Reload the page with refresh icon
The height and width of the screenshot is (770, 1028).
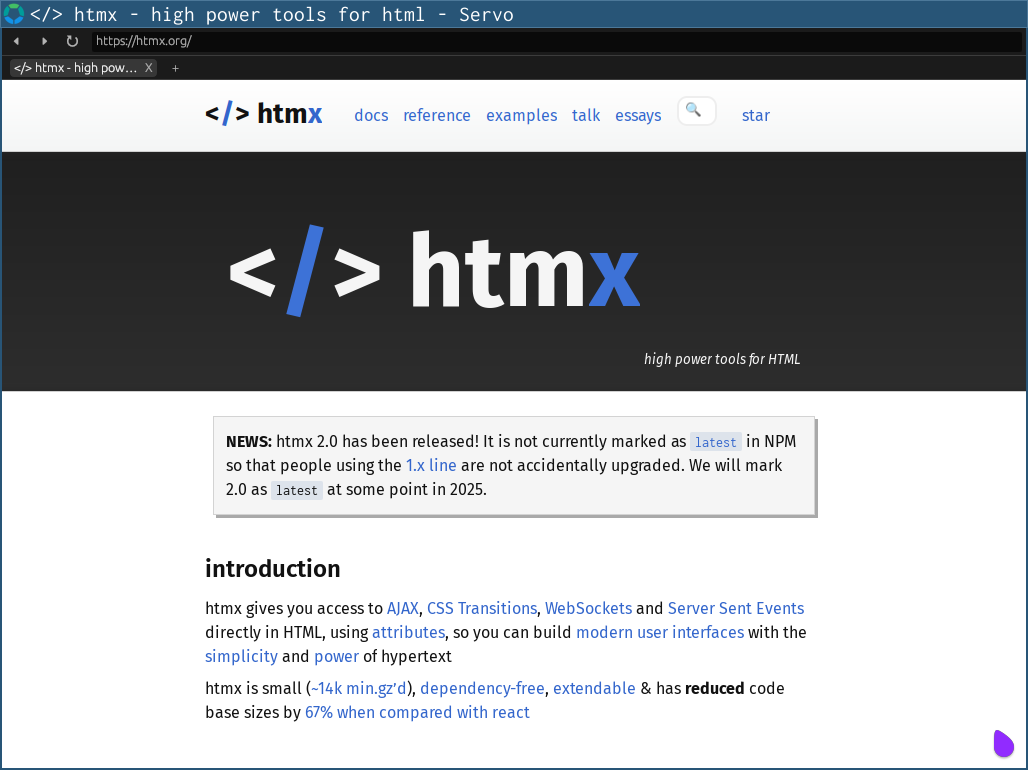72,41
